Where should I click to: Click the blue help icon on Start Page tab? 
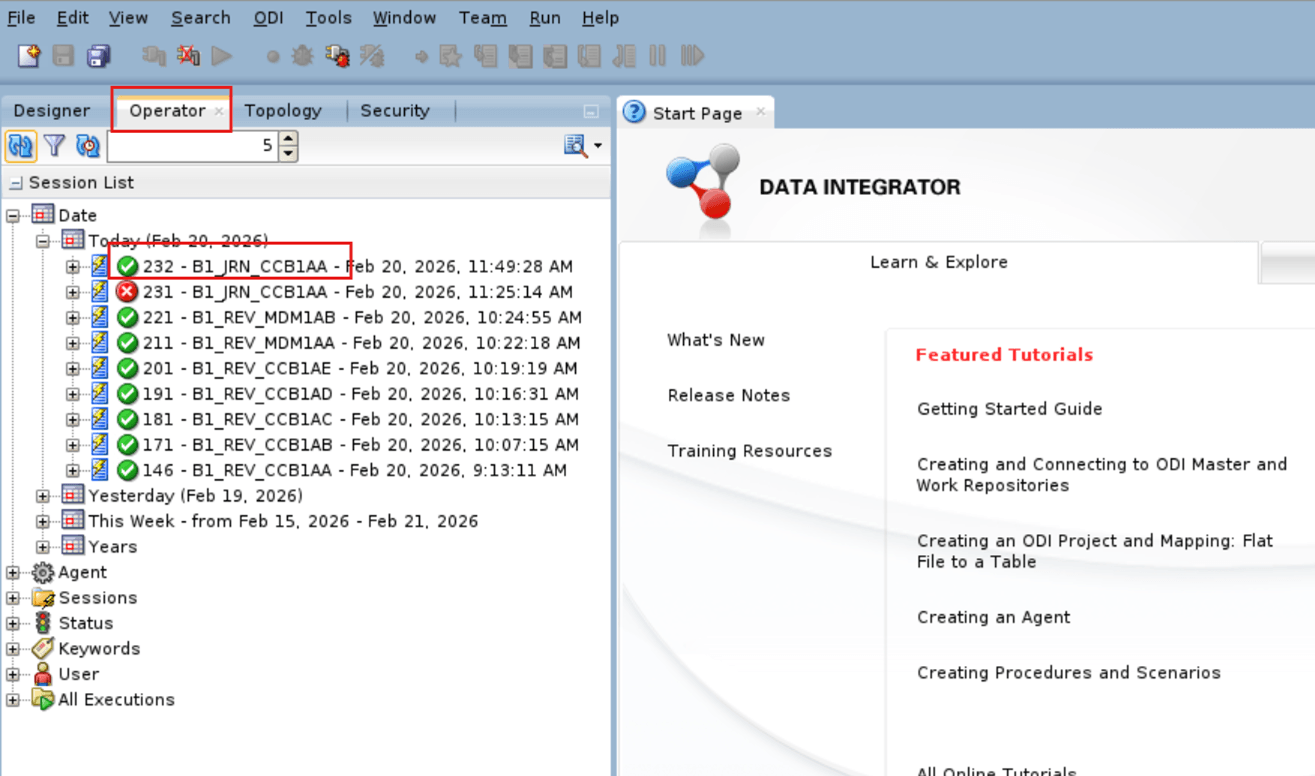tap(634, 112)
